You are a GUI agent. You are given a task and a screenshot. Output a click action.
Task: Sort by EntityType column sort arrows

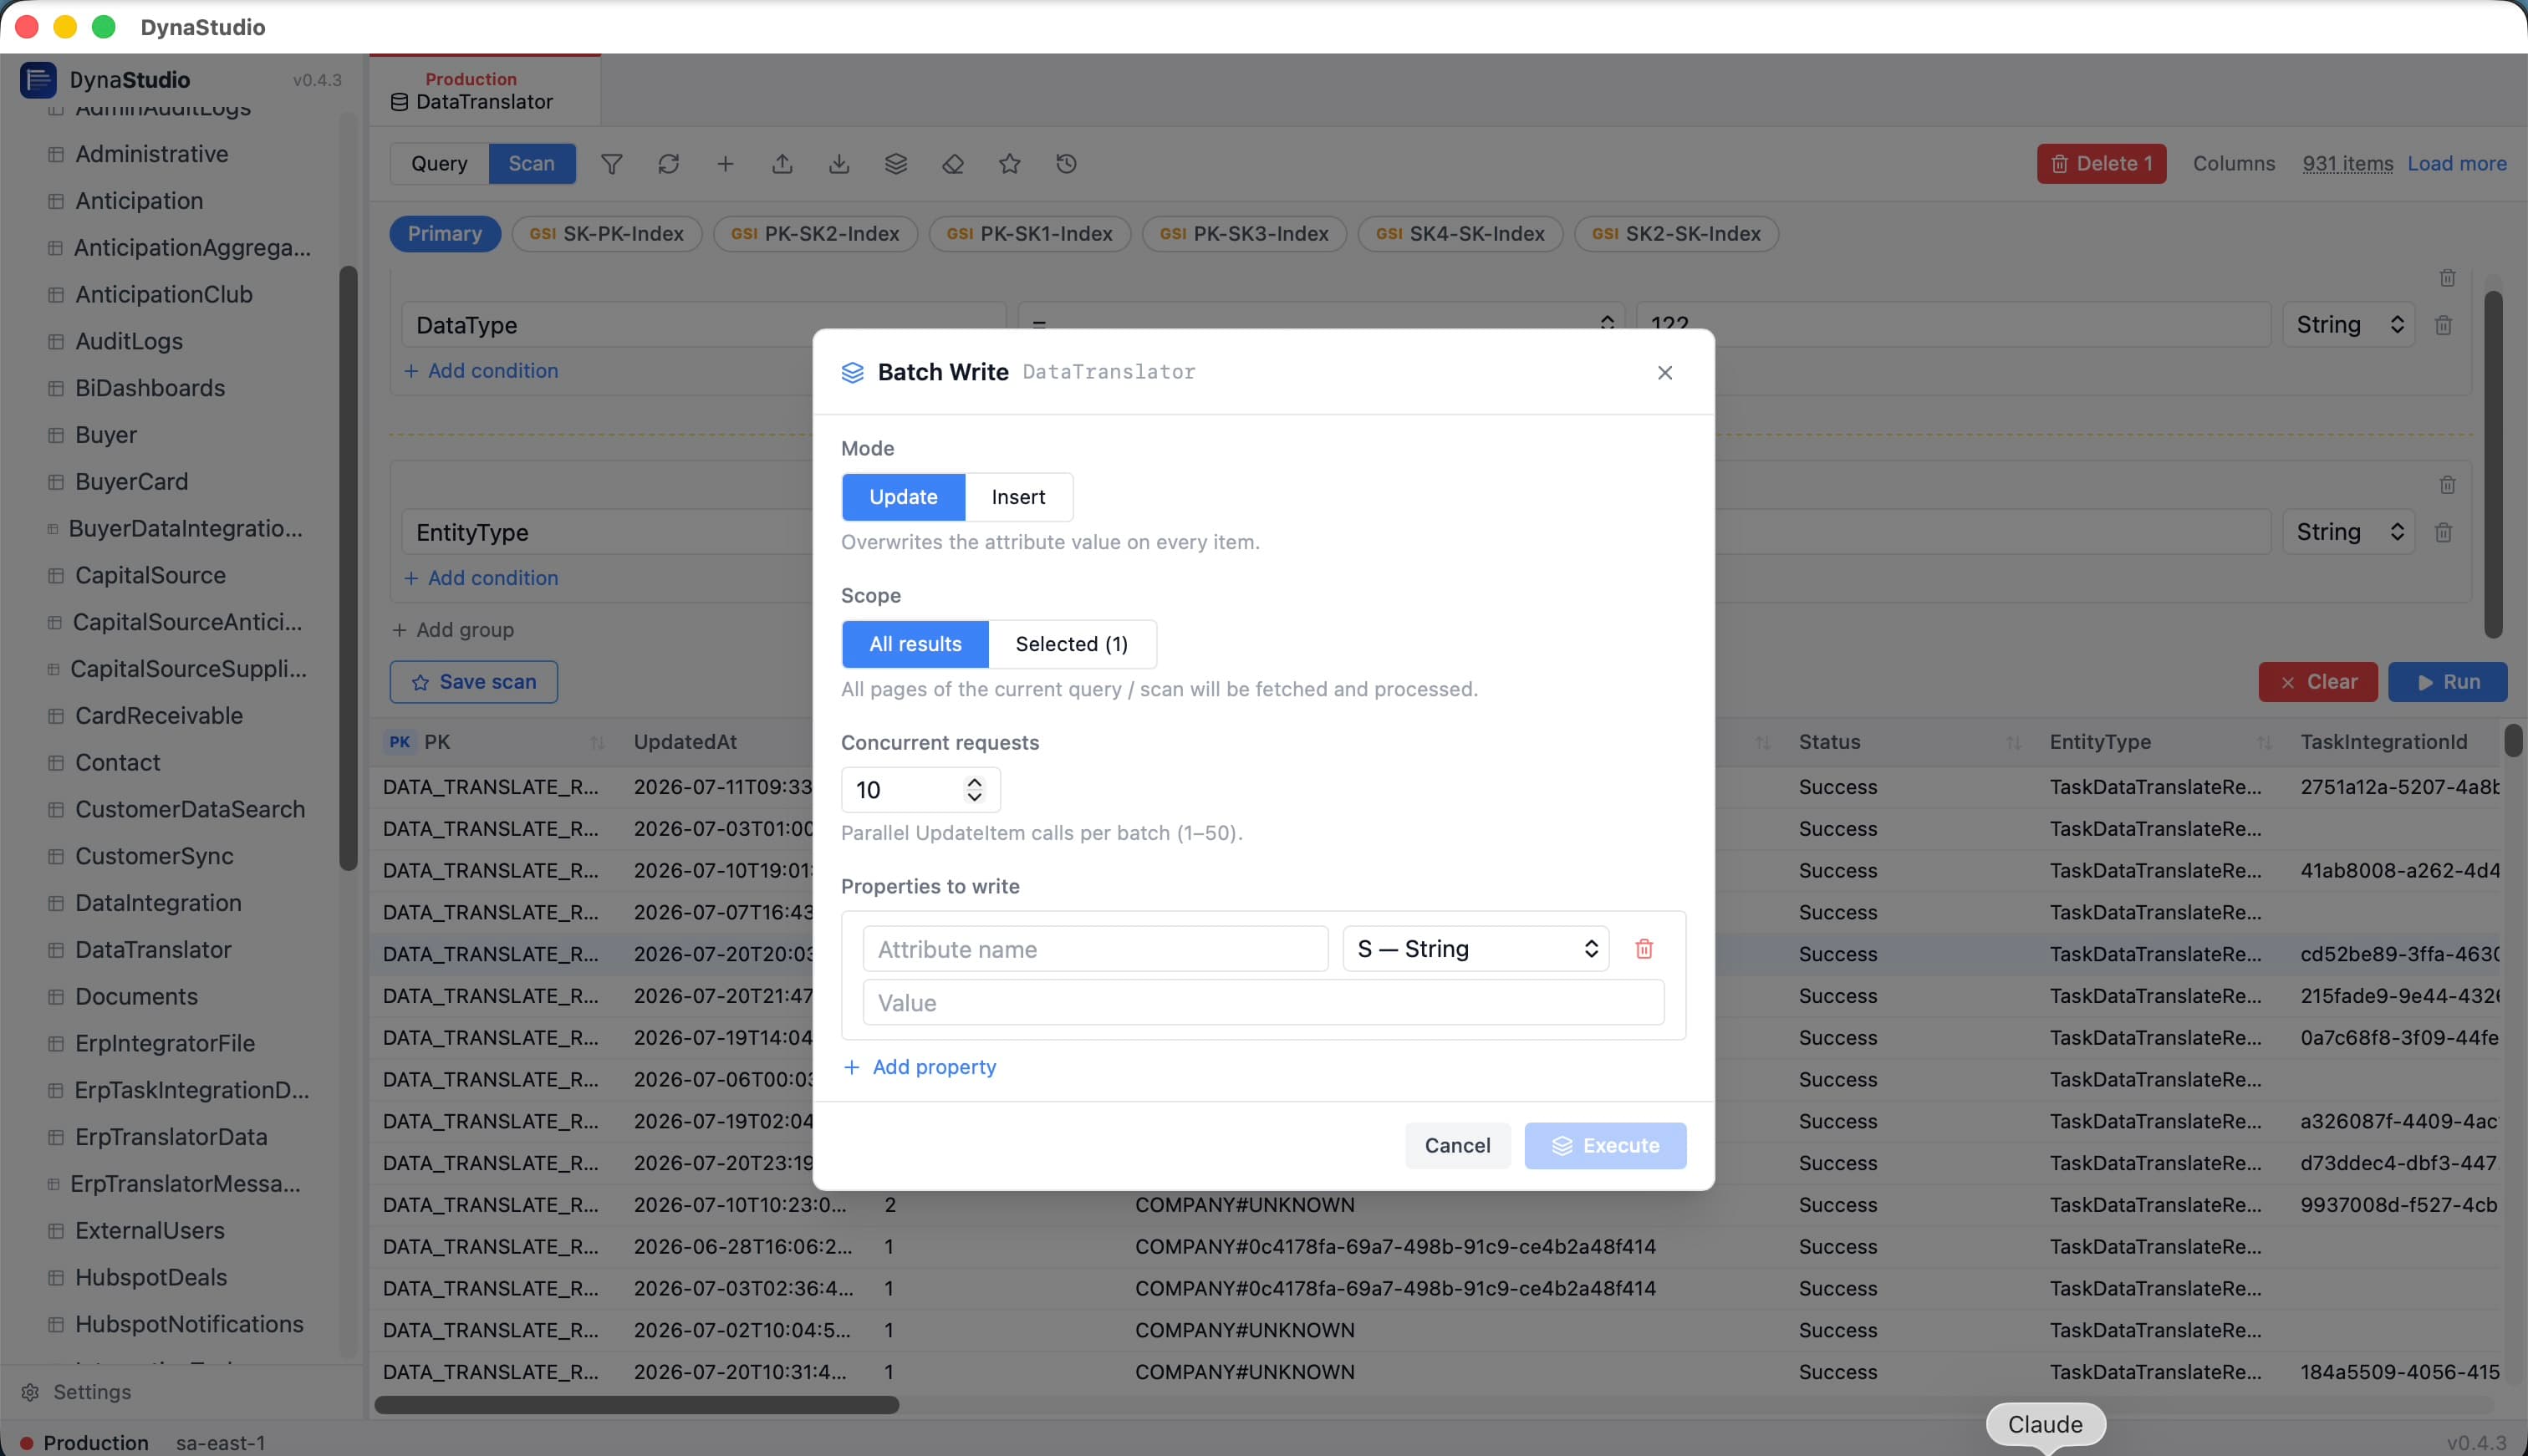coord(2264,743)
